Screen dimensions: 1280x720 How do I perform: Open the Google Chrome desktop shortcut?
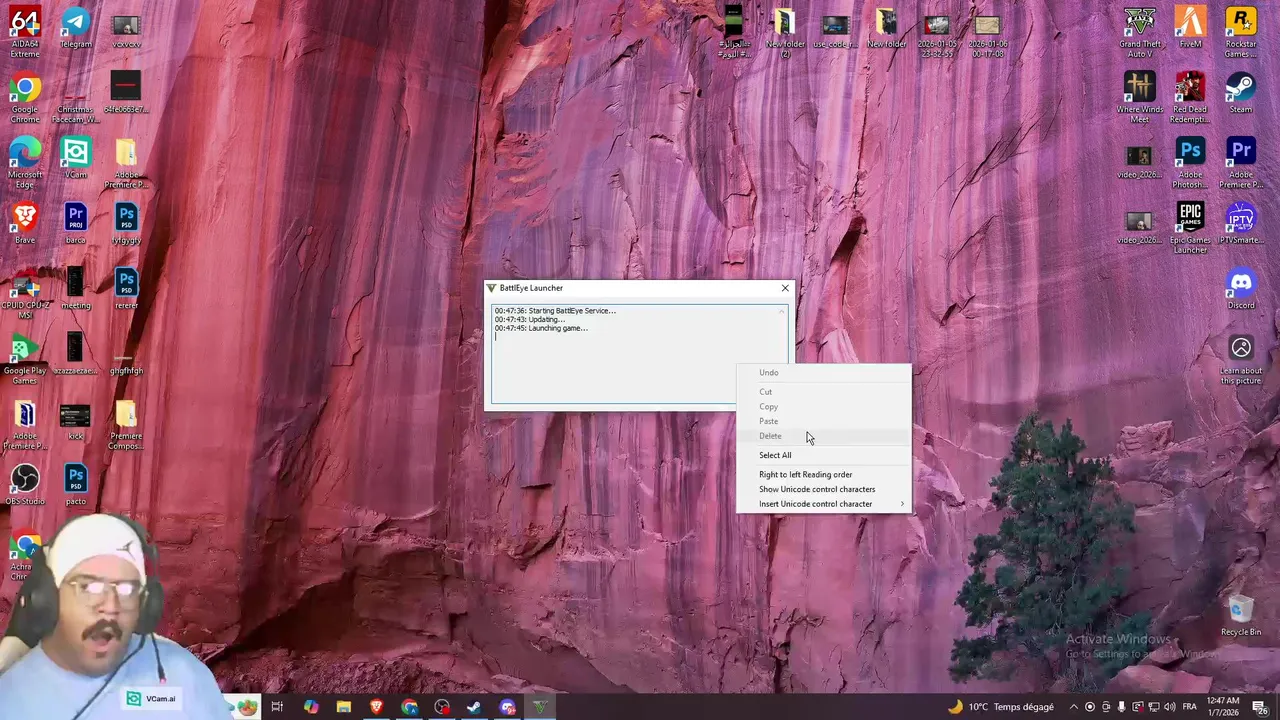(25, 100)
